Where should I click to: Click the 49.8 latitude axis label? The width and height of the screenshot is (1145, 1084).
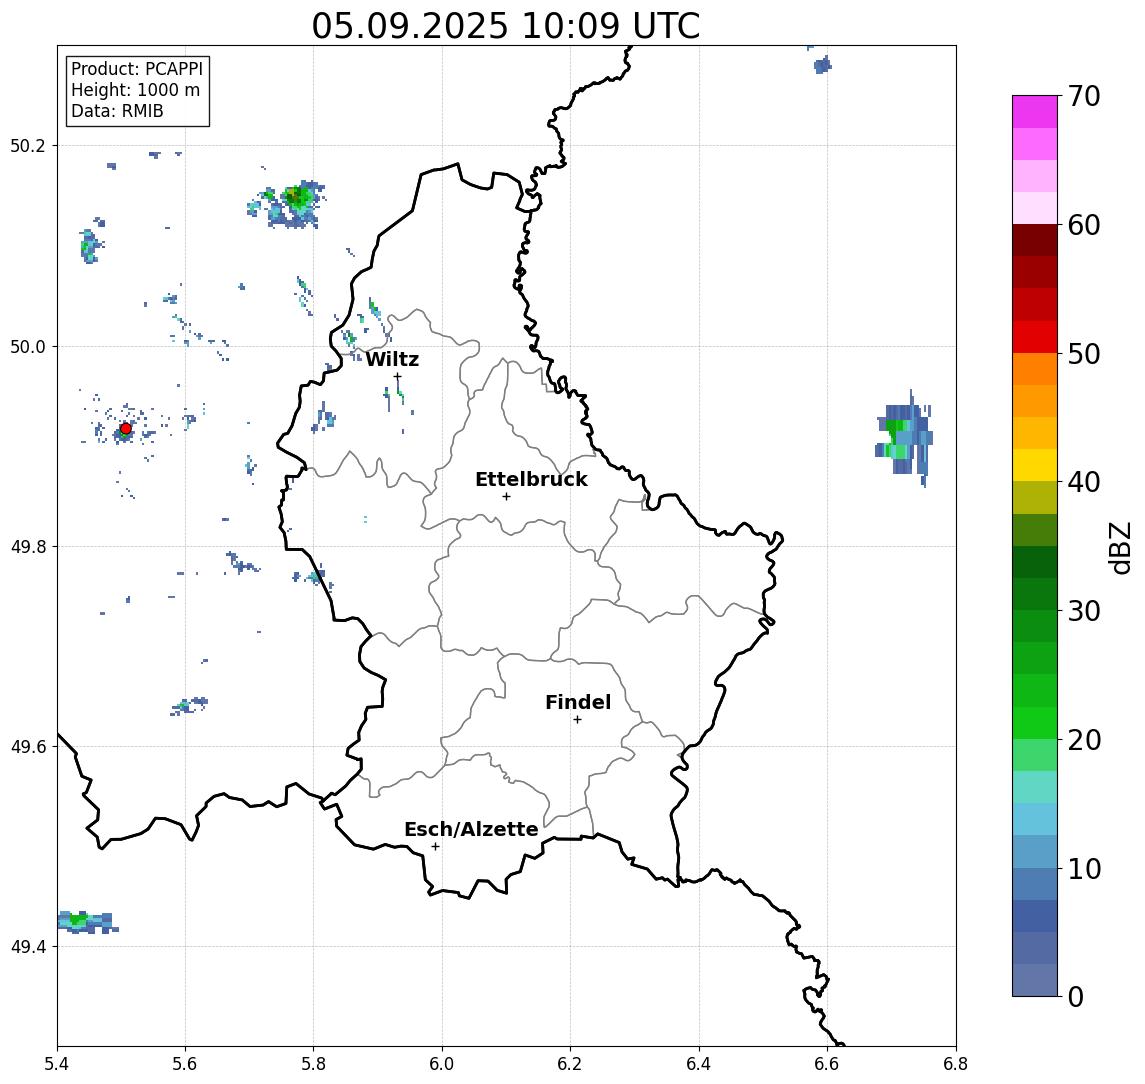tap(28, 546)
